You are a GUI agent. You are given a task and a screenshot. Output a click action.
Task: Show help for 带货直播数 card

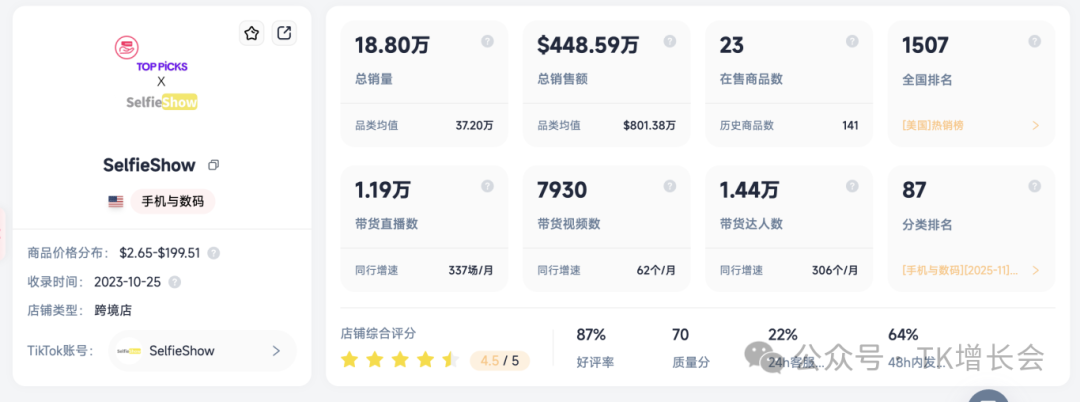[x=487, y=186]
